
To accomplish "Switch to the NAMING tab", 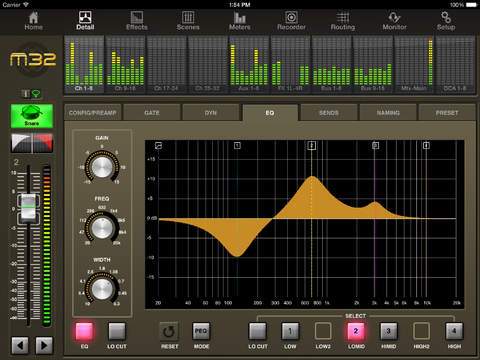I will pos(388,113).
